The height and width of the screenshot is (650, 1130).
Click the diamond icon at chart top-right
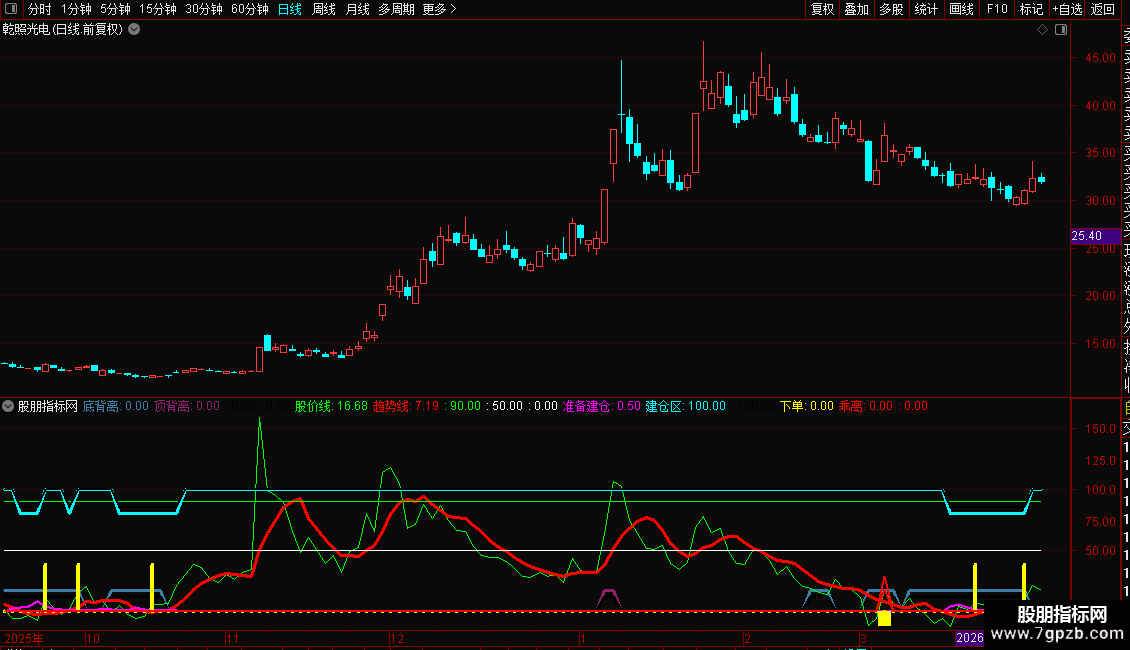[x=1042, y=30]
